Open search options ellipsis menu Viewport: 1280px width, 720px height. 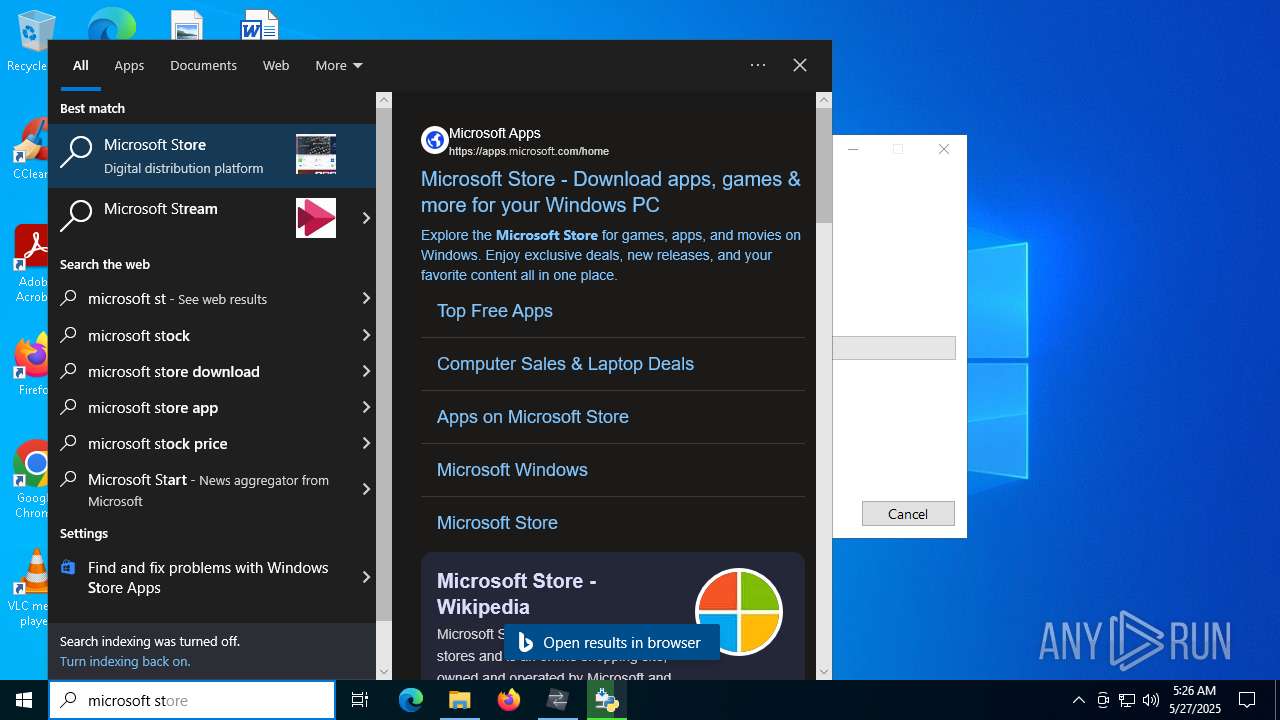pos(758,65)
